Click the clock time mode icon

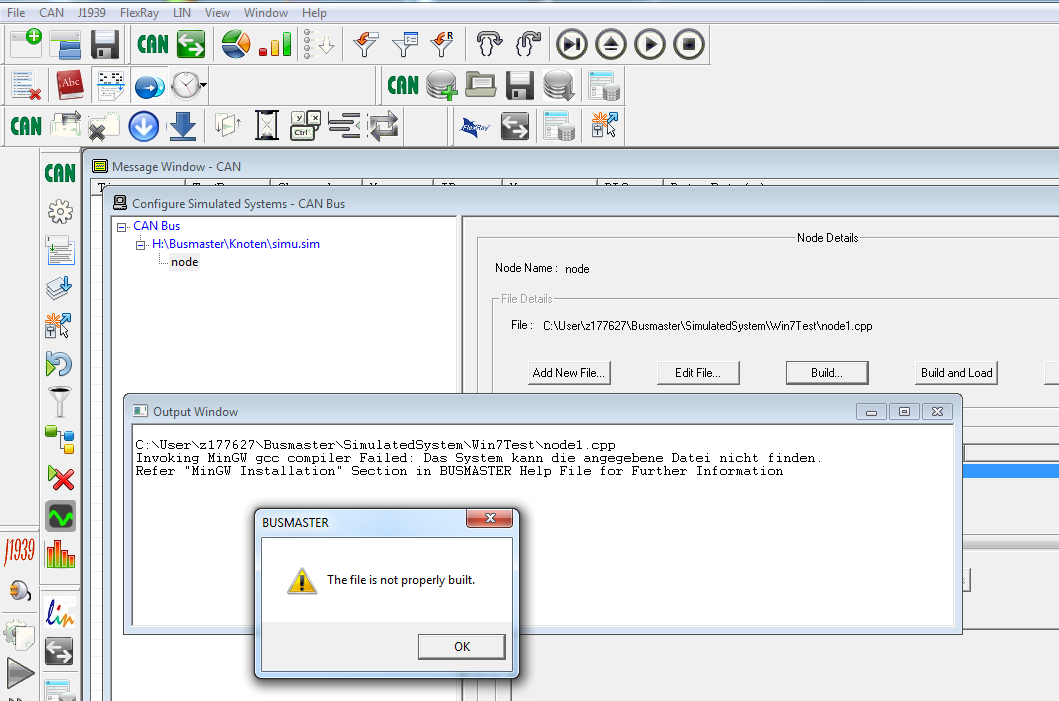click(x=186, y=86)
